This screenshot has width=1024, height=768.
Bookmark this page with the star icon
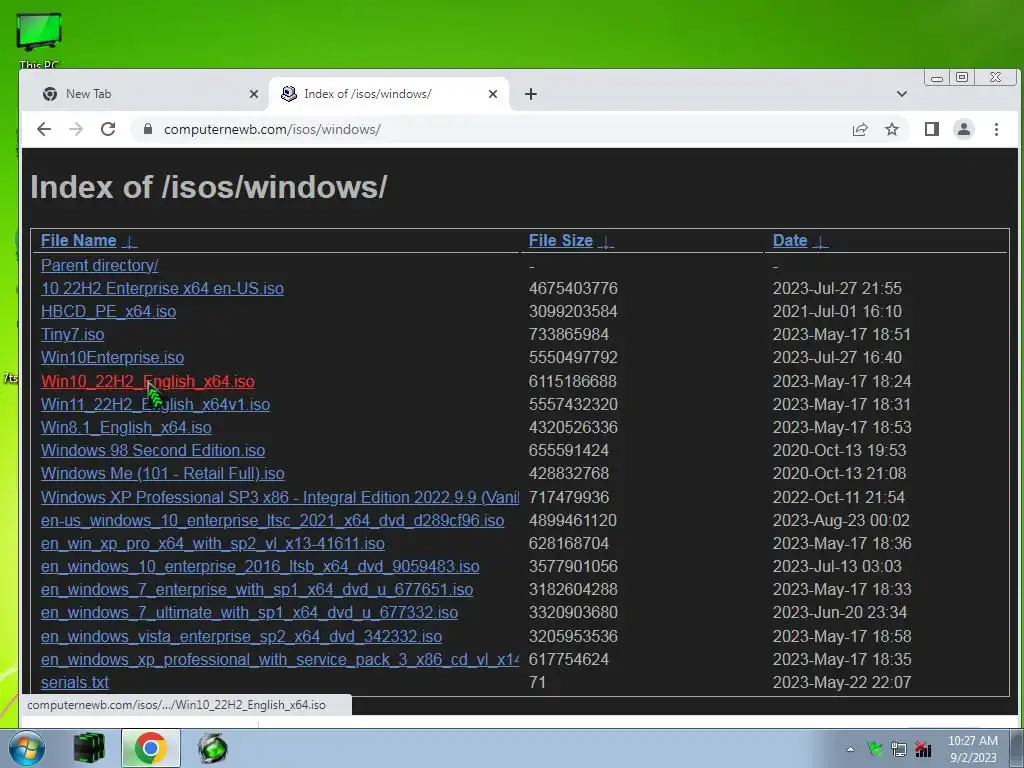(x=892, y=129)
